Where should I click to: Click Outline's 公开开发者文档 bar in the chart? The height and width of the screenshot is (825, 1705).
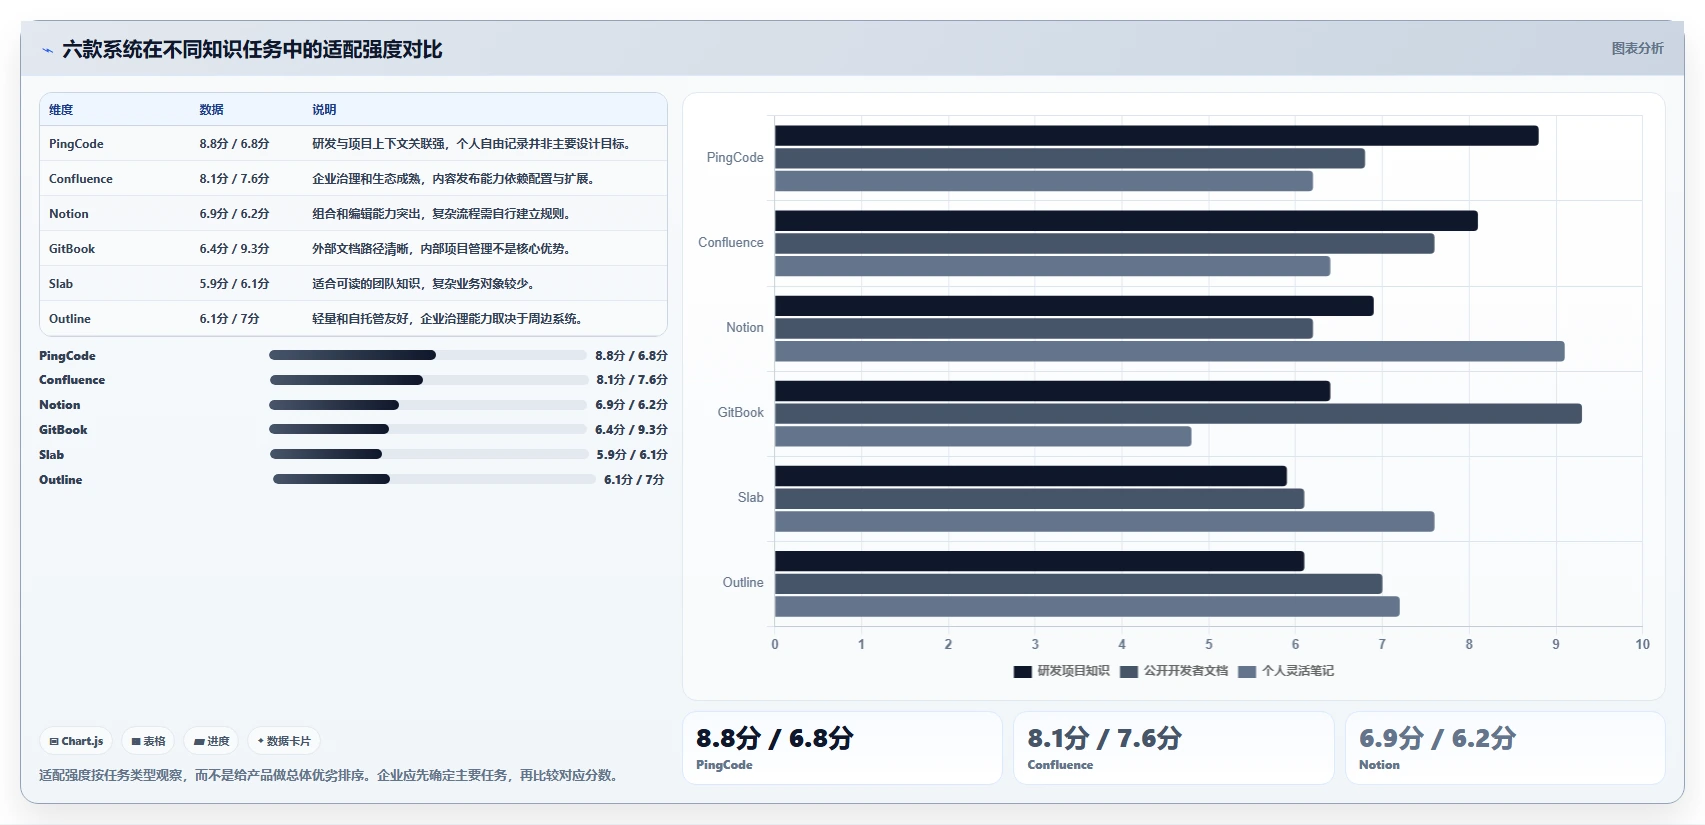pos(1078,584)
